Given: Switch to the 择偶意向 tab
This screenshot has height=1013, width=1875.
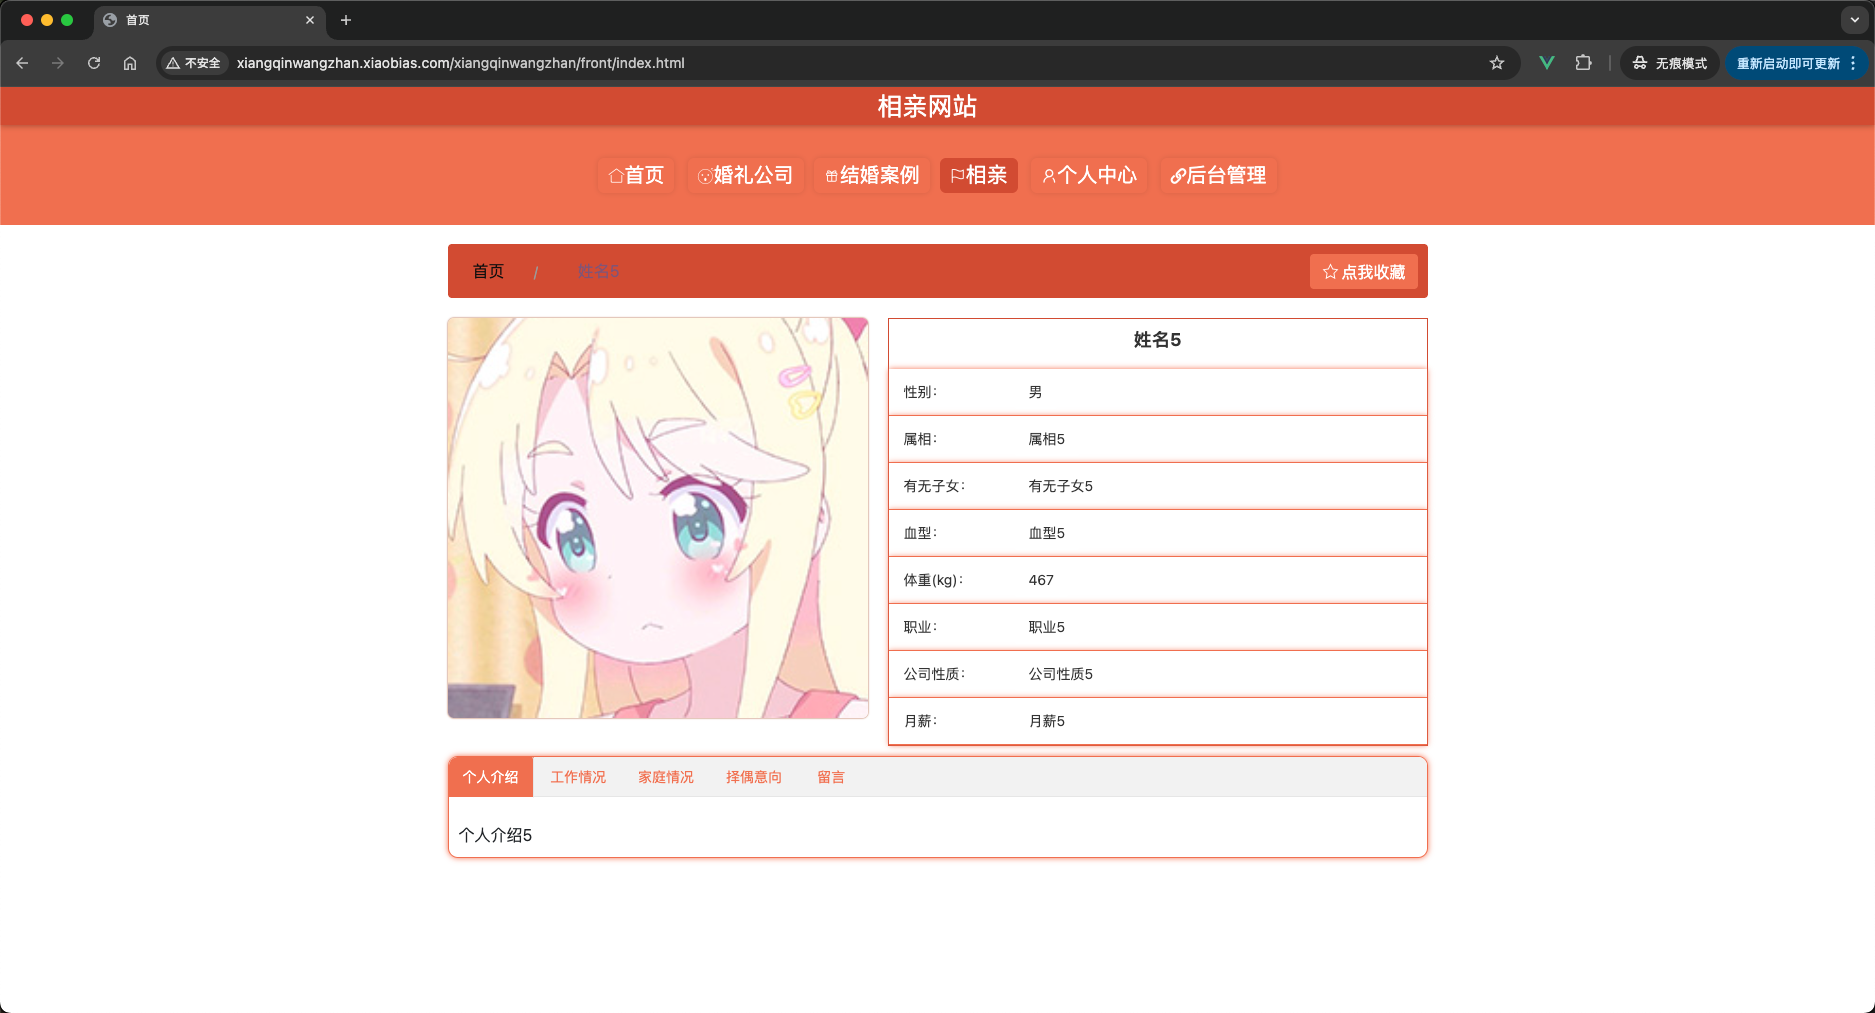Looking at the screenshot, I should [x=754, y=777].
